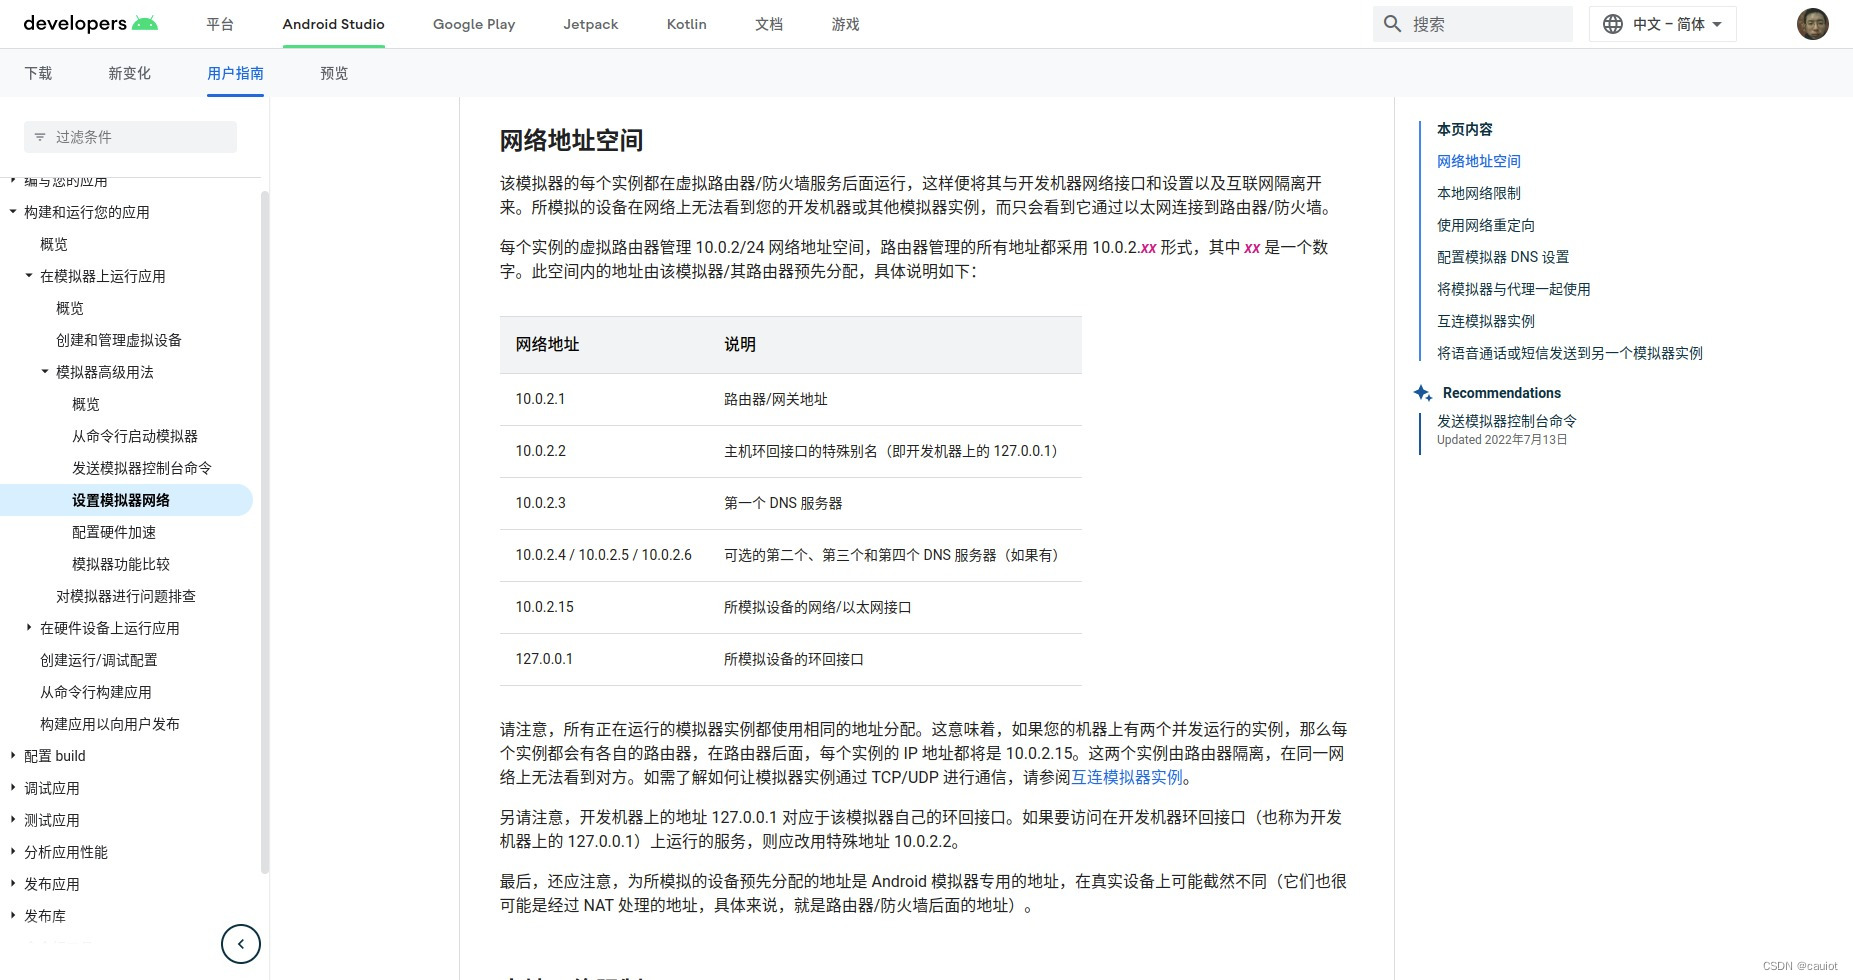This screenshot has height=980, width=1853.
Task: Jump to 将语音通话或短信发送到另一个模拟器实例 section
Action: coord(1569,353)
